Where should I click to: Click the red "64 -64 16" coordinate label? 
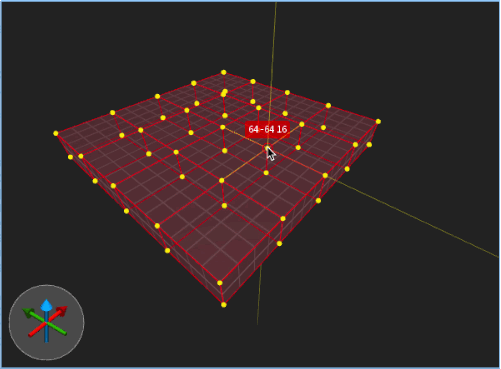pyautogui.click(x=267, y=129)
